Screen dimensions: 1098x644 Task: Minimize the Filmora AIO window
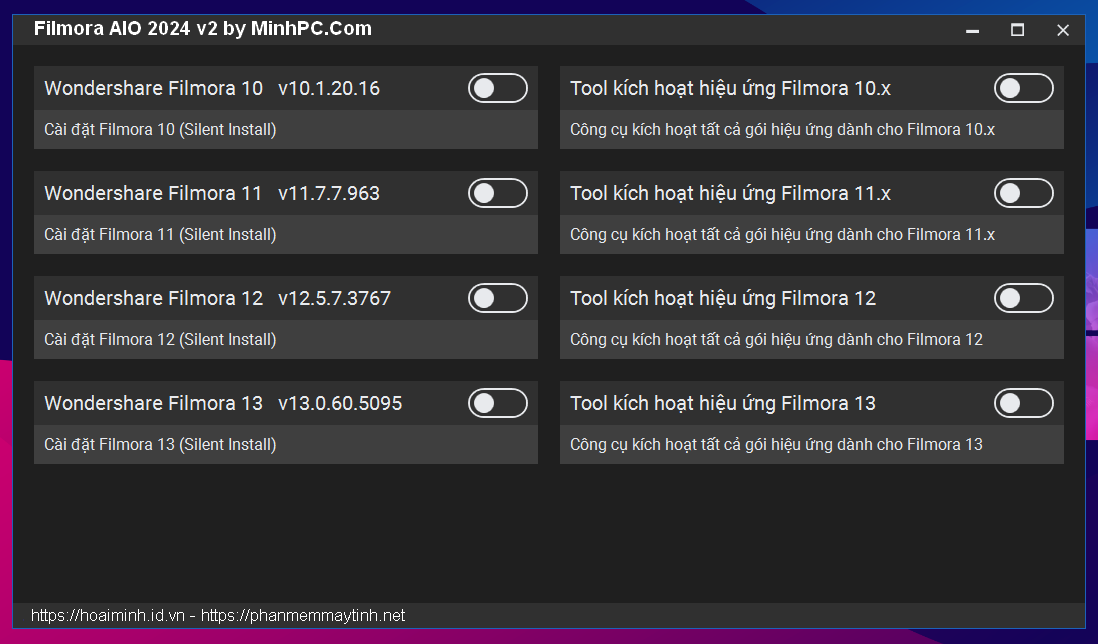point(973,30)
